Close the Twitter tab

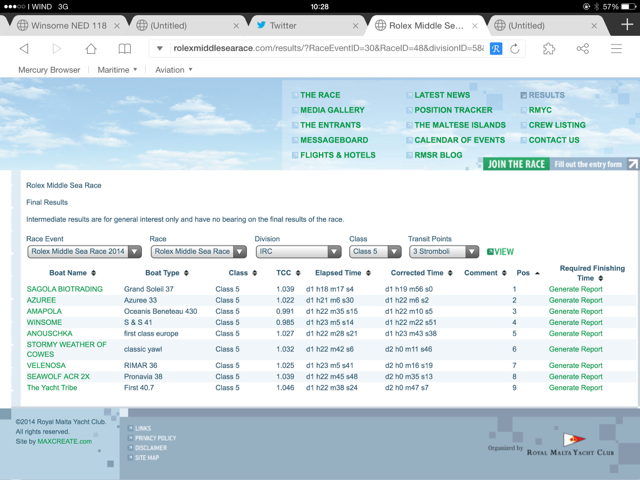356,26
